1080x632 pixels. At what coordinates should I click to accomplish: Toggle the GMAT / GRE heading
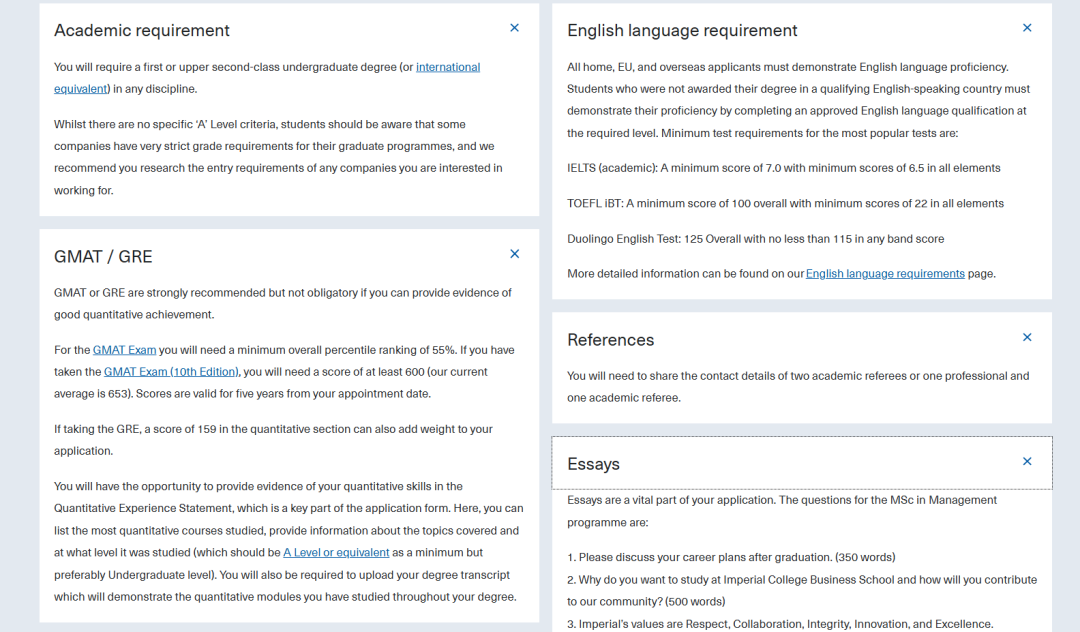(103, 257)
